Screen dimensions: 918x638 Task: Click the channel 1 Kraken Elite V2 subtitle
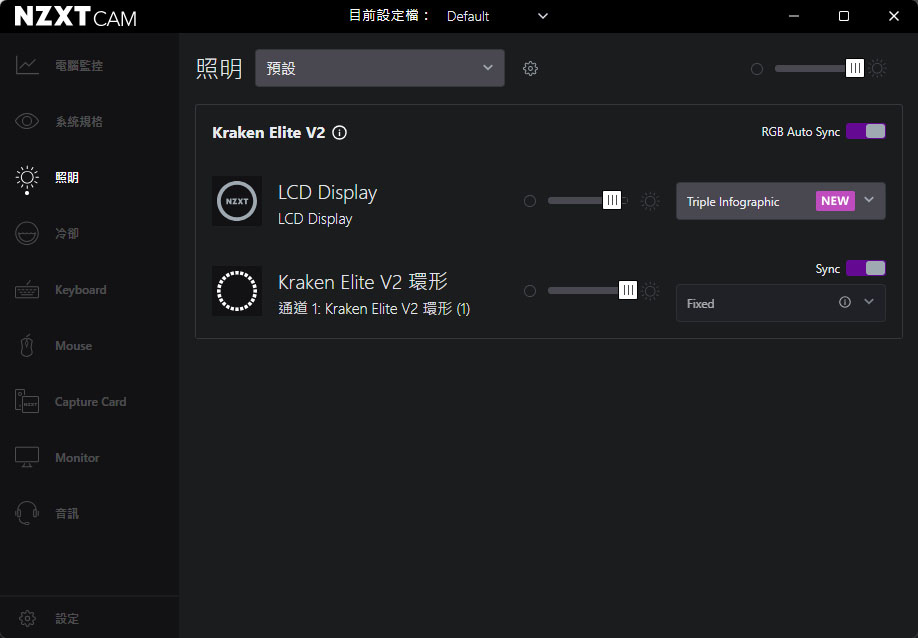click(x=374, y=308)
